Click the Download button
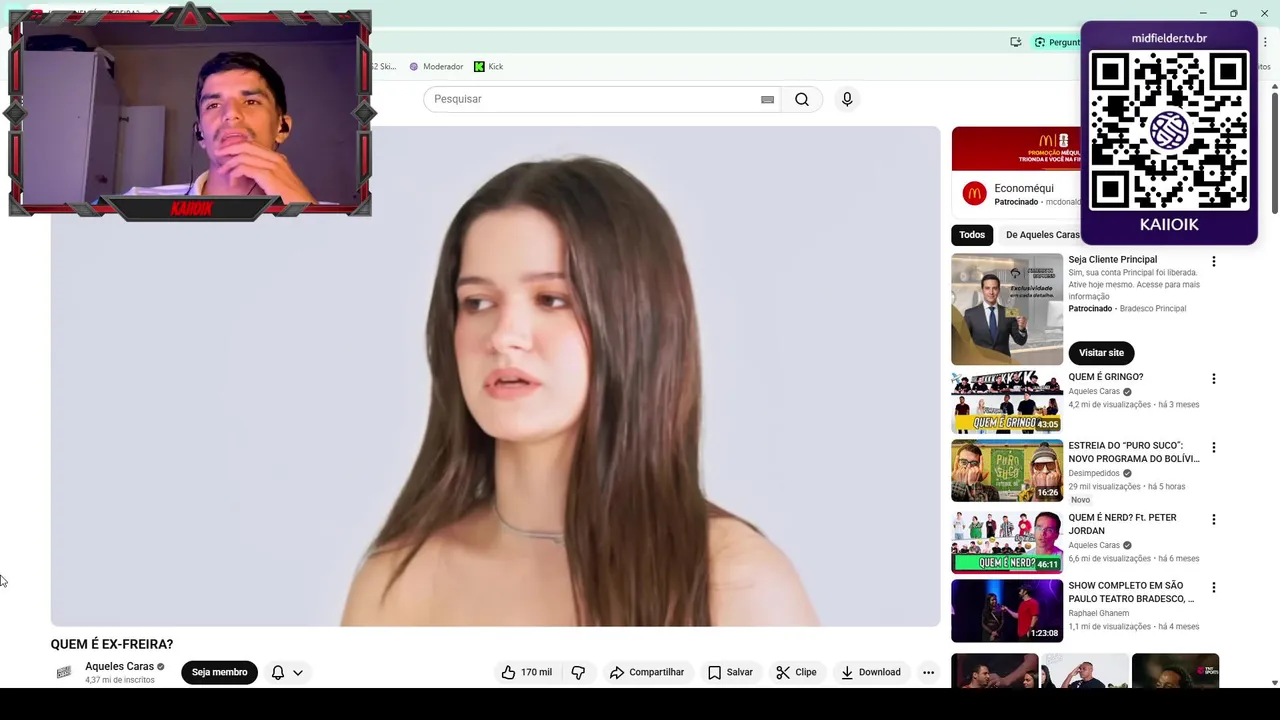 pos(870,672)
